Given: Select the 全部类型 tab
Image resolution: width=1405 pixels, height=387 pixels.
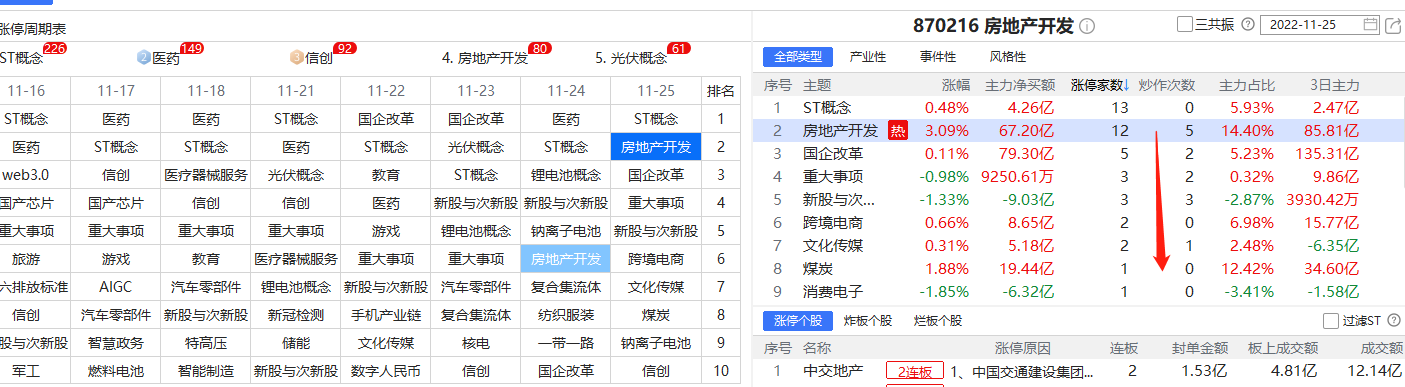Looking at the screenshot, I should pyautogui.click(x=798, y=57).
